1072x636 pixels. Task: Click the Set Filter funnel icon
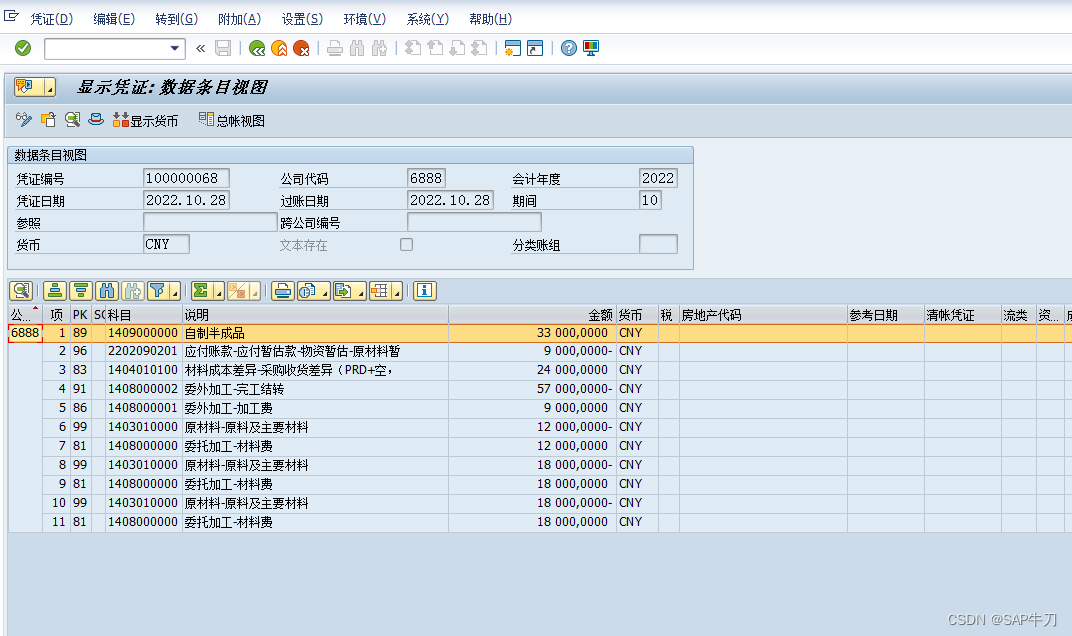(x=158, y=291)
